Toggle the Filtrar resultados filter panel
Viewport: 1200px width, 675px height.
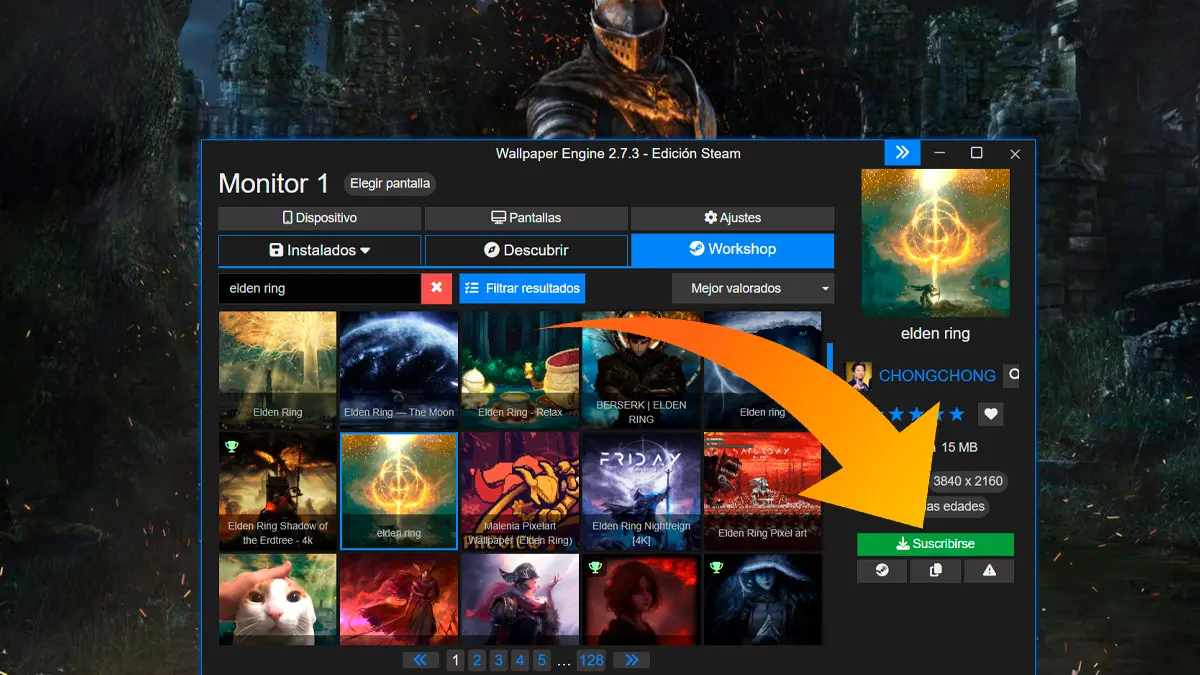(x=522, y=288)
